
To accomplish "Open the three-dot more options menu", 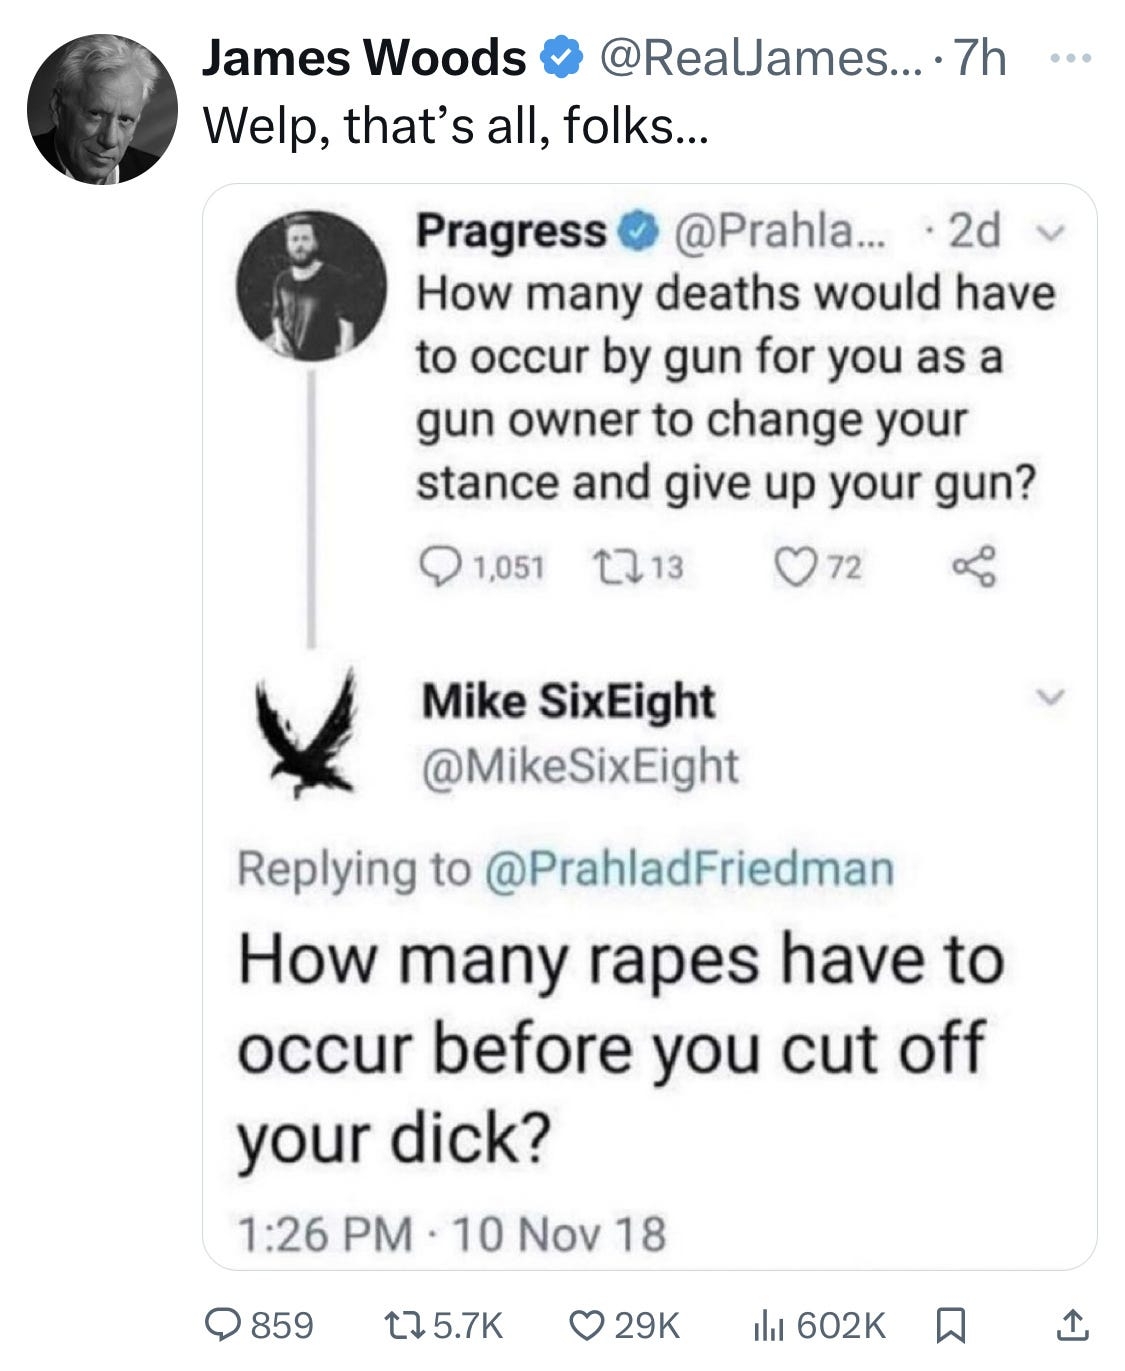I will point(1072,58).
